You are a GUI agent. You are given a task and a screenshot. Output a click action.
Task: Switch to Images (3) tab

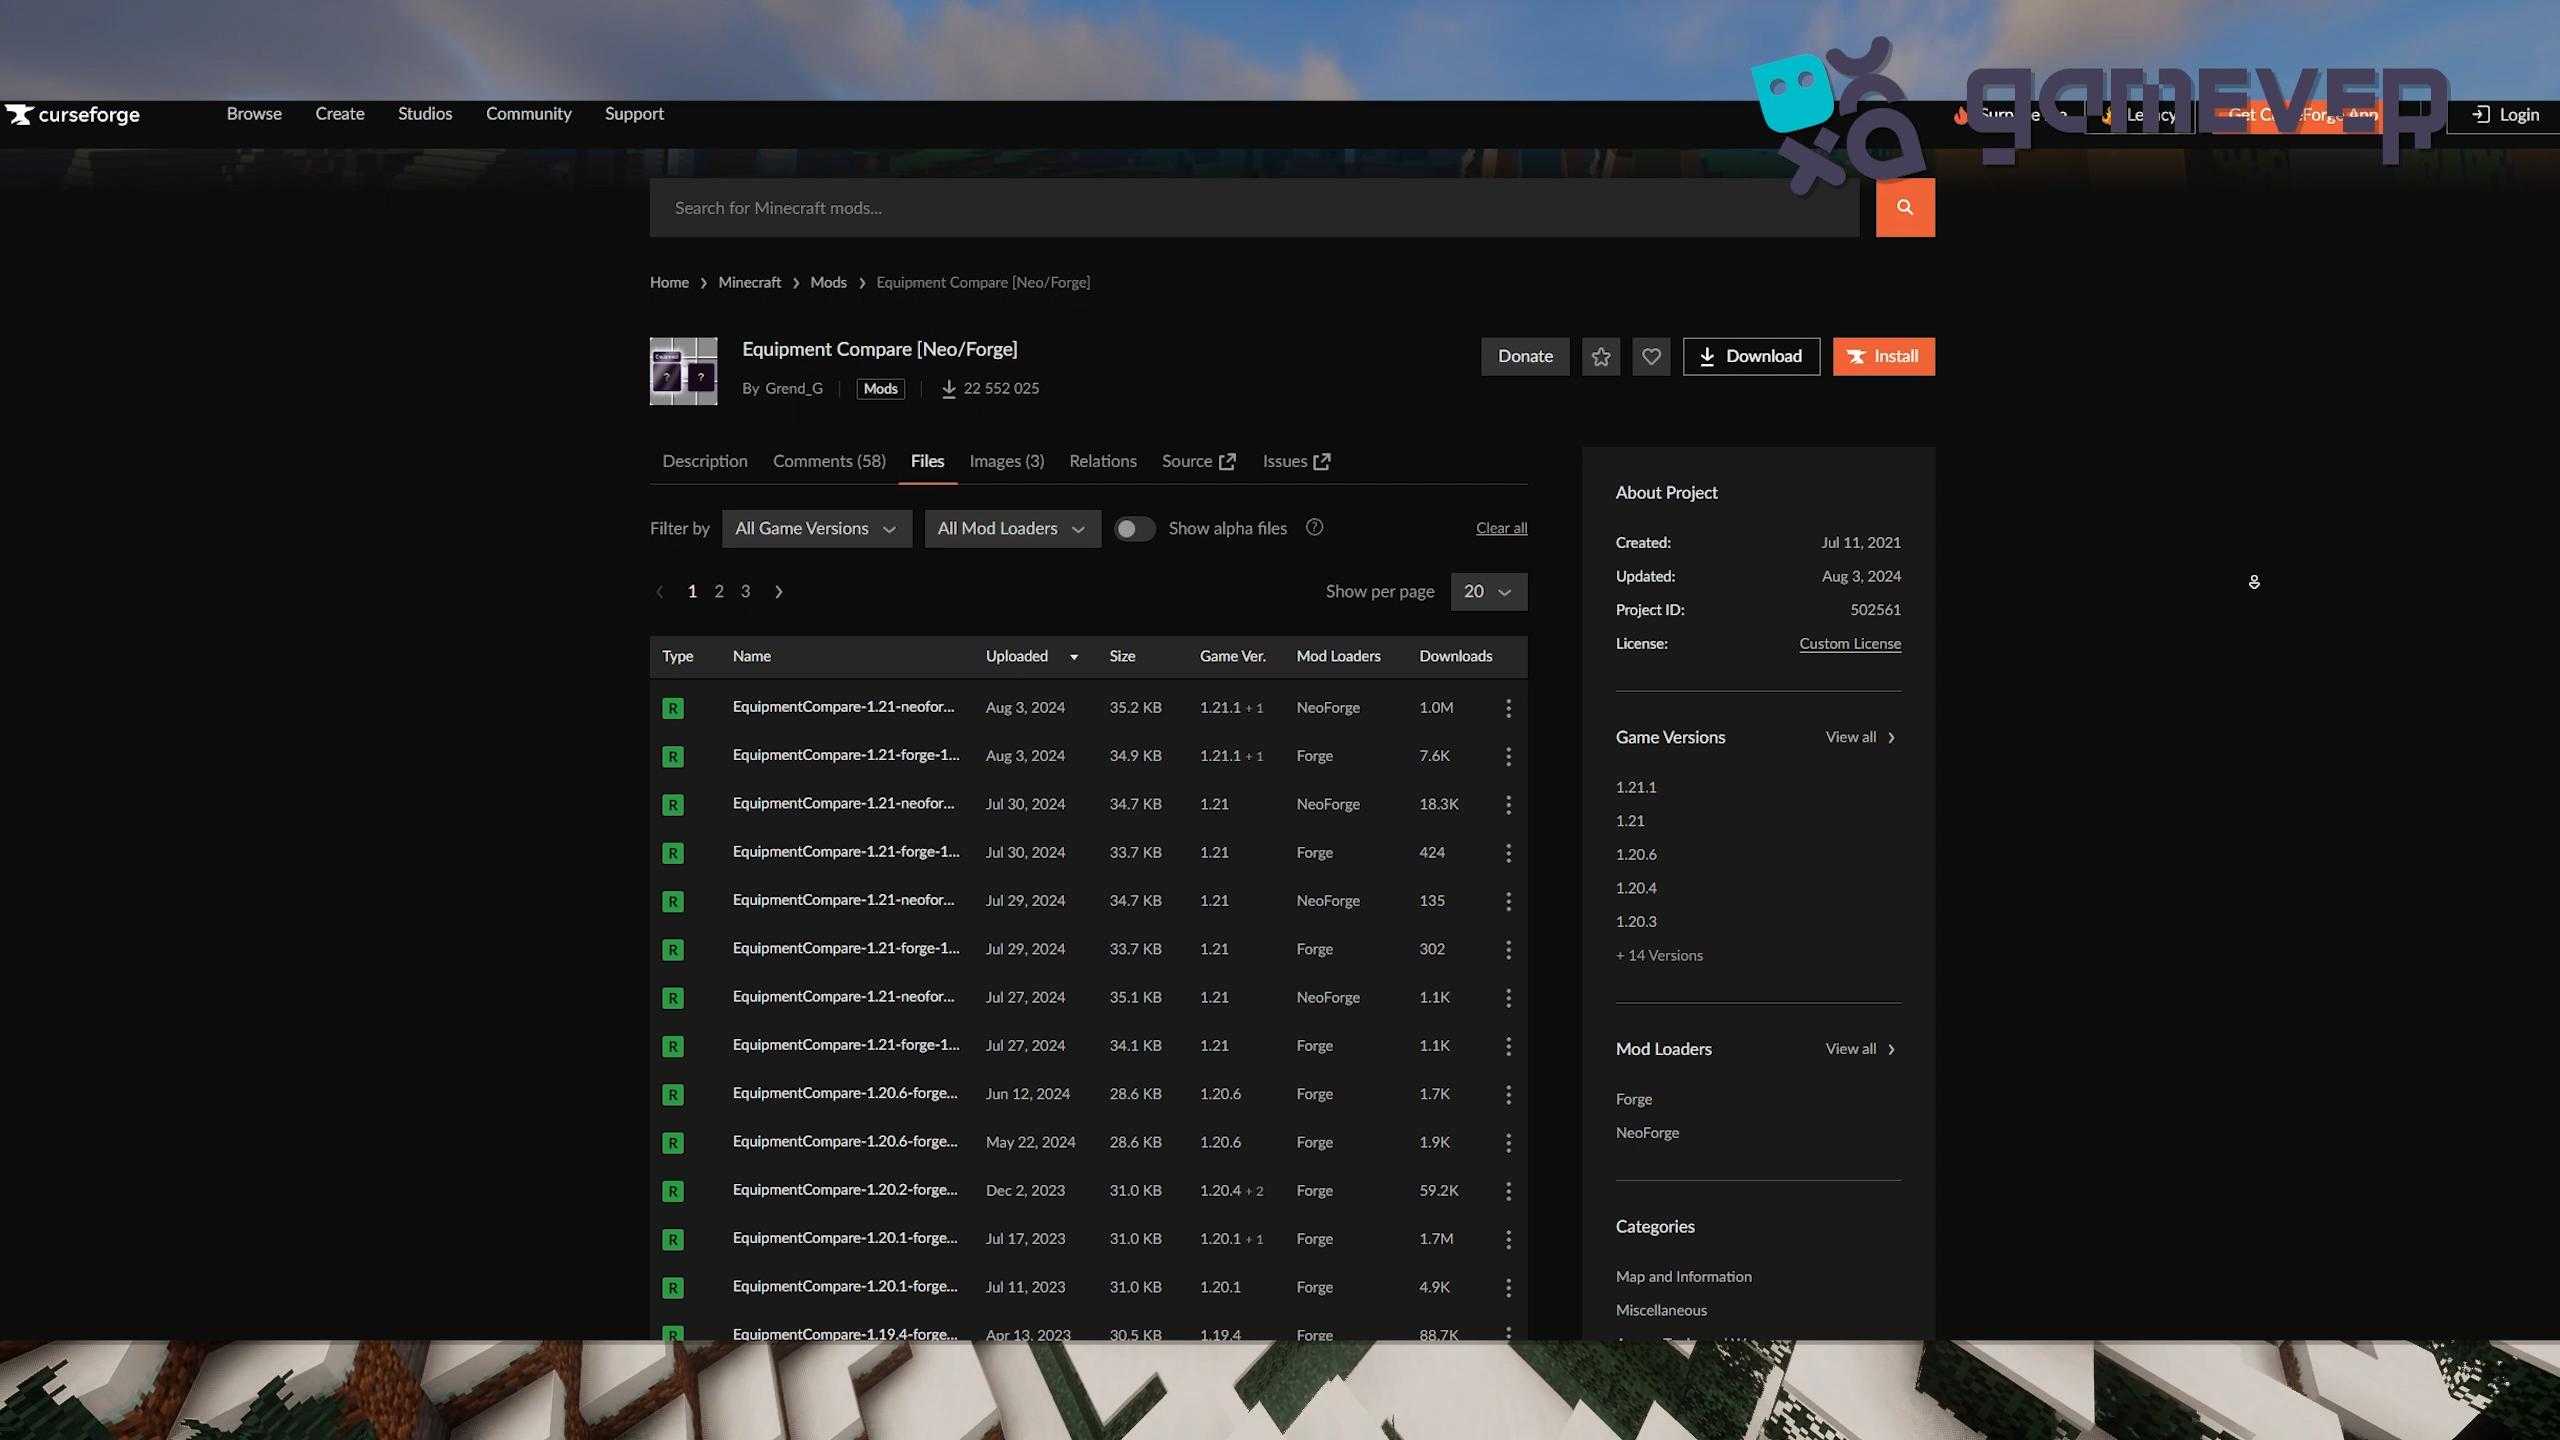coord(1006,461)
